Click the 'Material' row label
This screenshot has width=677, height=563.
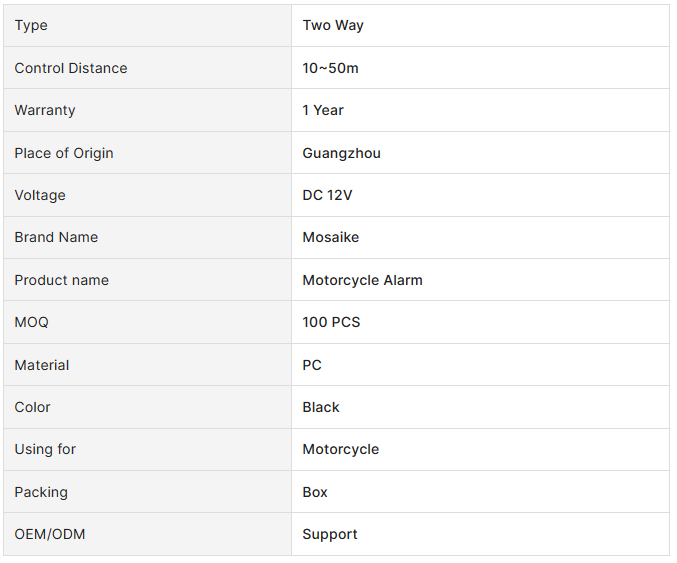coord(42,365)
